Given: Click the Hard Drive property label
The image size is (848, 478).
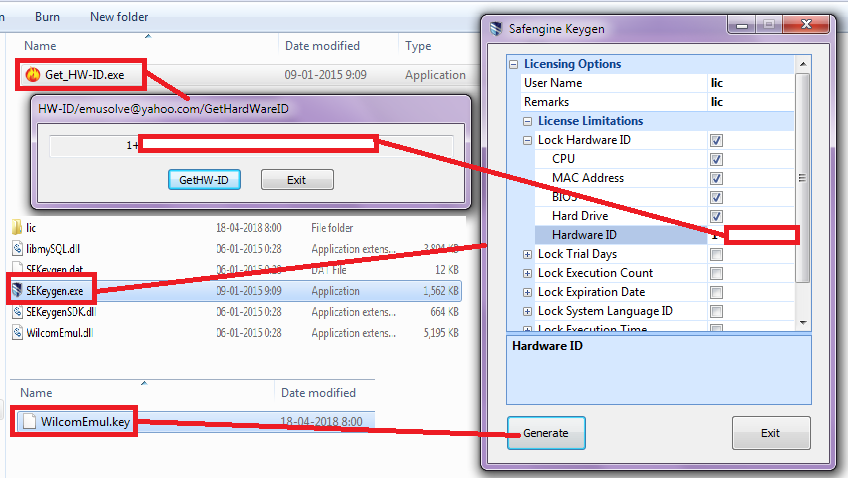Looking at the screenshot, I should pos(580,216).
